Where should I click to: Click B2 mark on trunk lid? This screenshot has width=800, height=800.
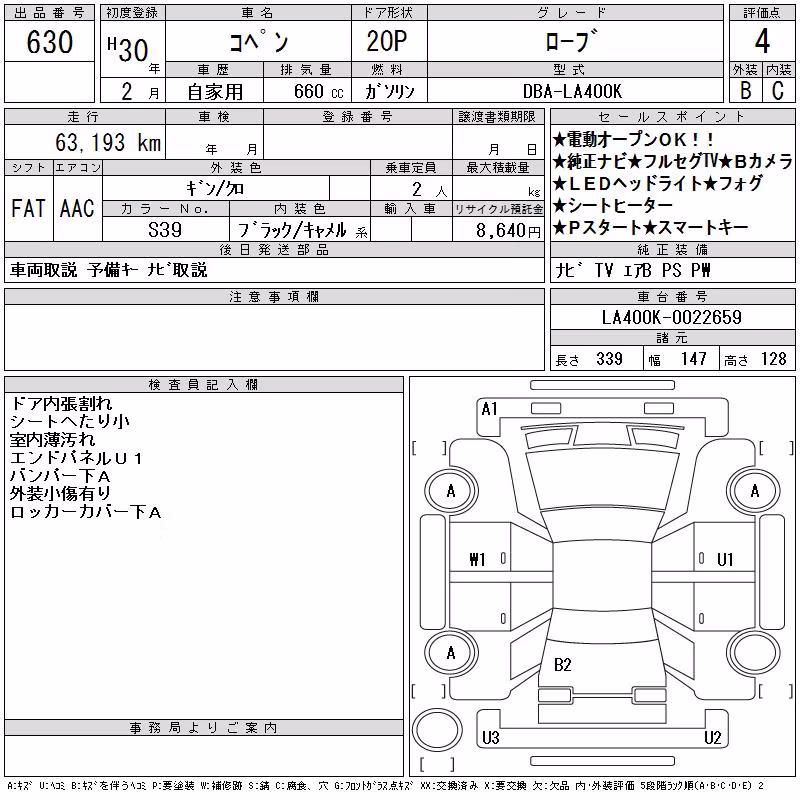[x=562, y=665]
